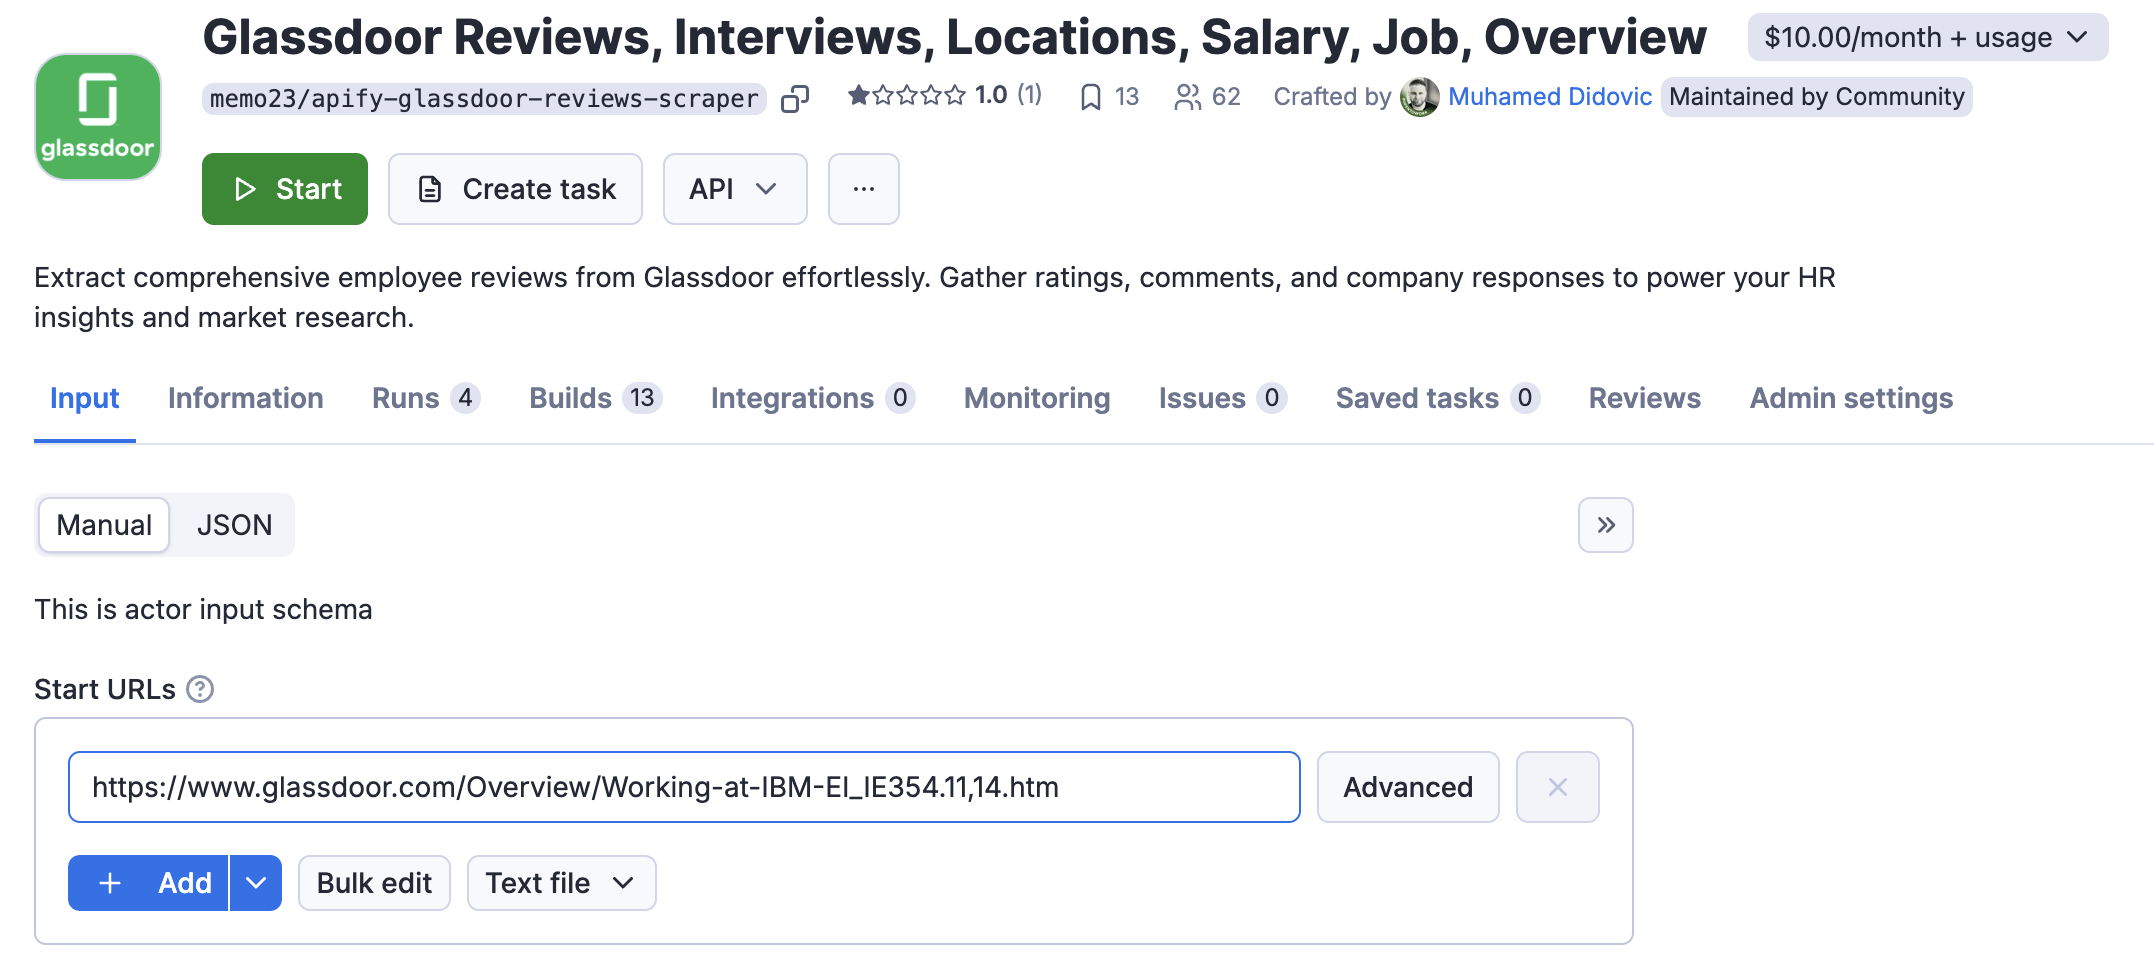Switch to Manual input mode

[x=104, y=525]
